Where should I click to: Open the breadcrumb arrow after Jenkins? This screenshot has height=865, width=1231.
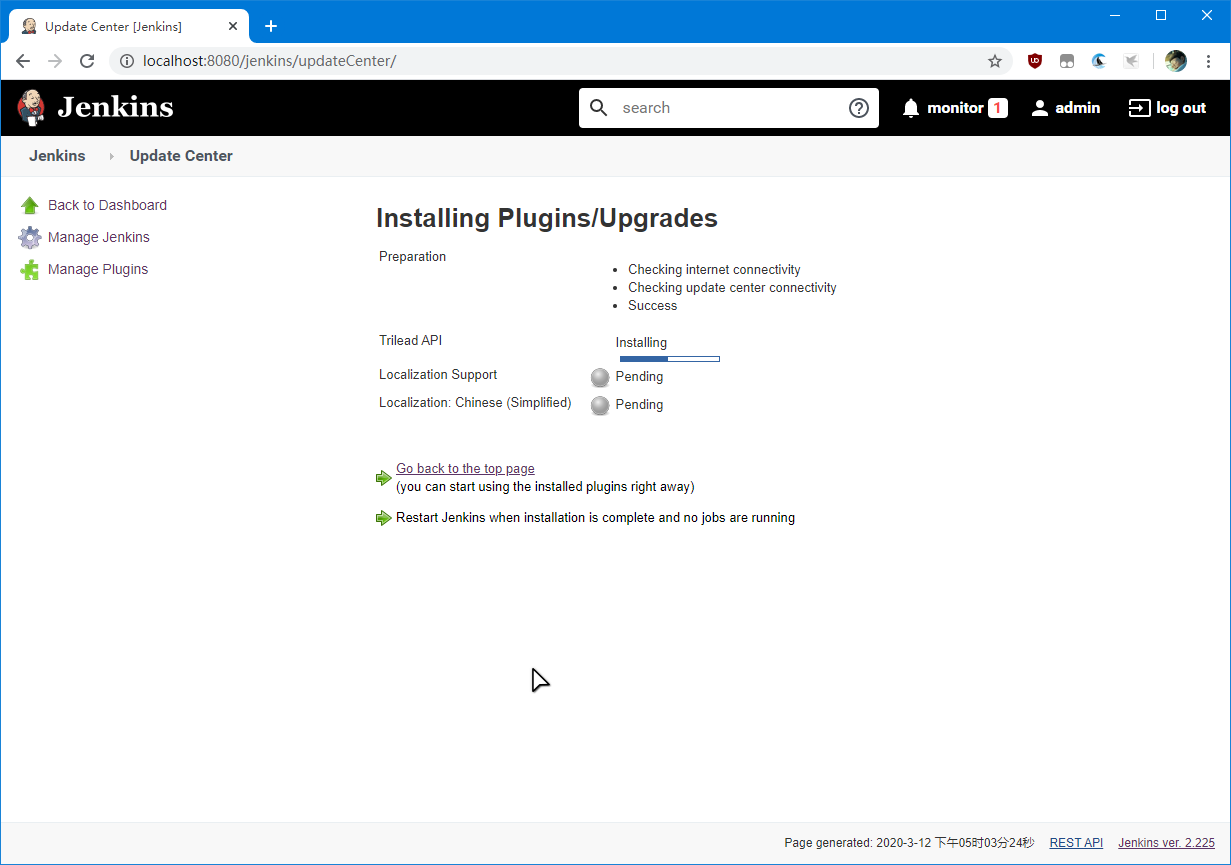click(x=111, y=156)
